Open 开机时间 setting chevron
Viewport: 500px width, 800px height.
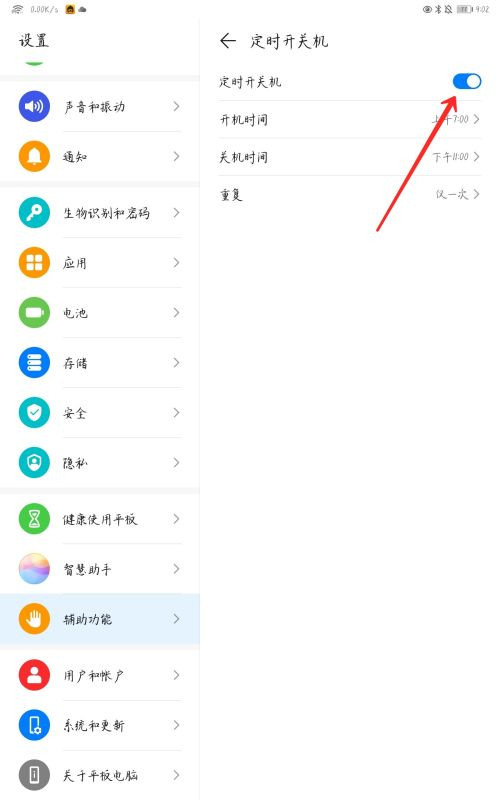point(477,119)
